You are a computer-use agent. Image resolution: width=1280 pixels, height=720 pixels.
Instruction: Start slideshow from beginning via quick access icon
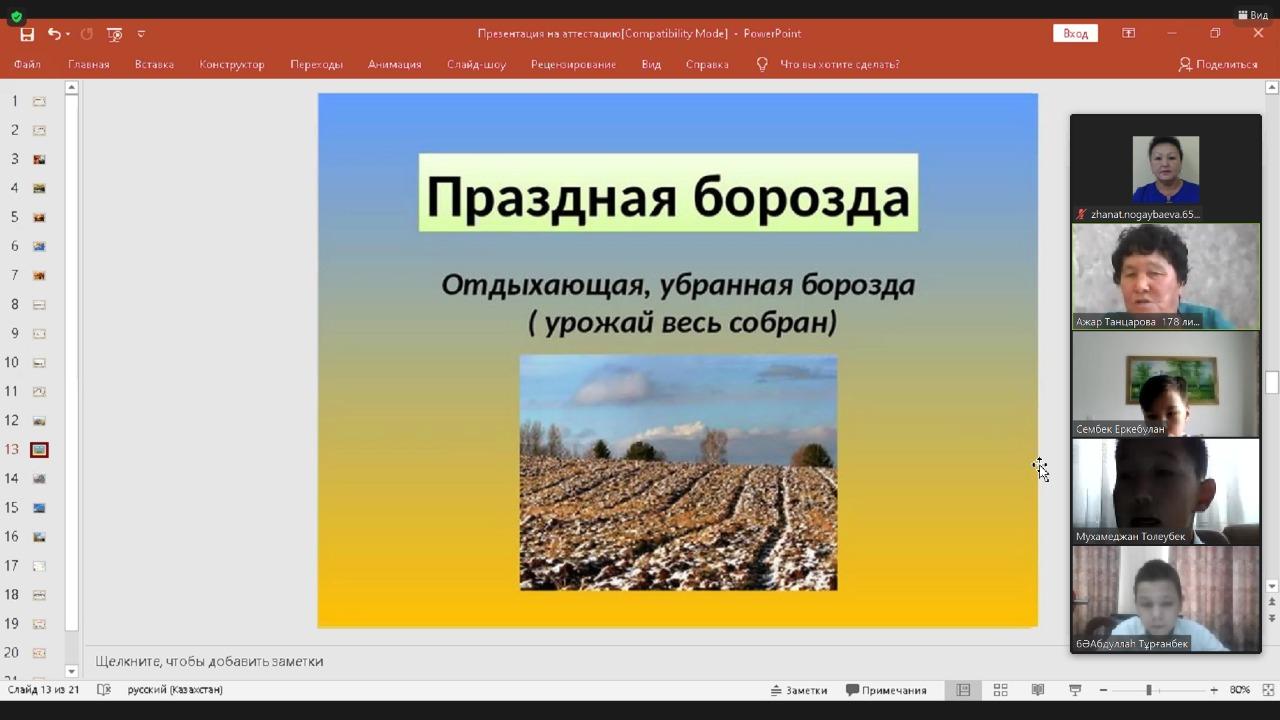pos(114,34)
